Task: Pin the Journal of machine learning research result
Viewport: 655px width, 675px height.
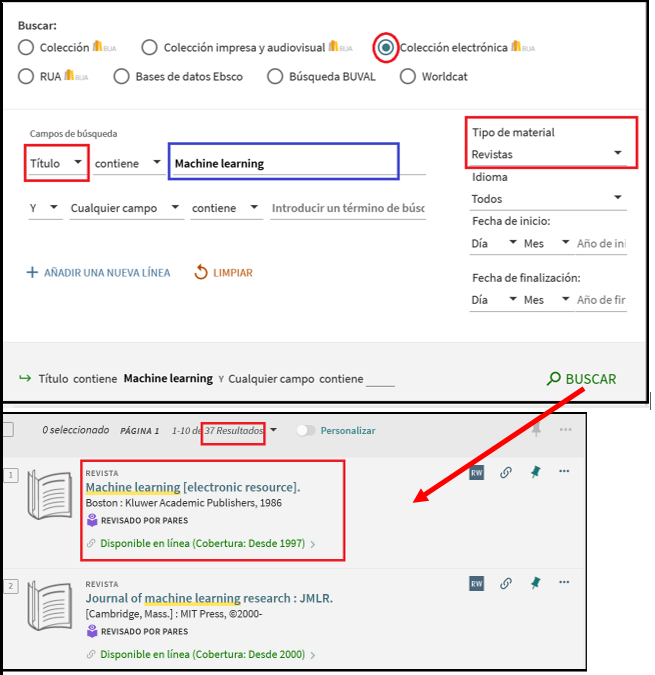Action: [535, 582]
